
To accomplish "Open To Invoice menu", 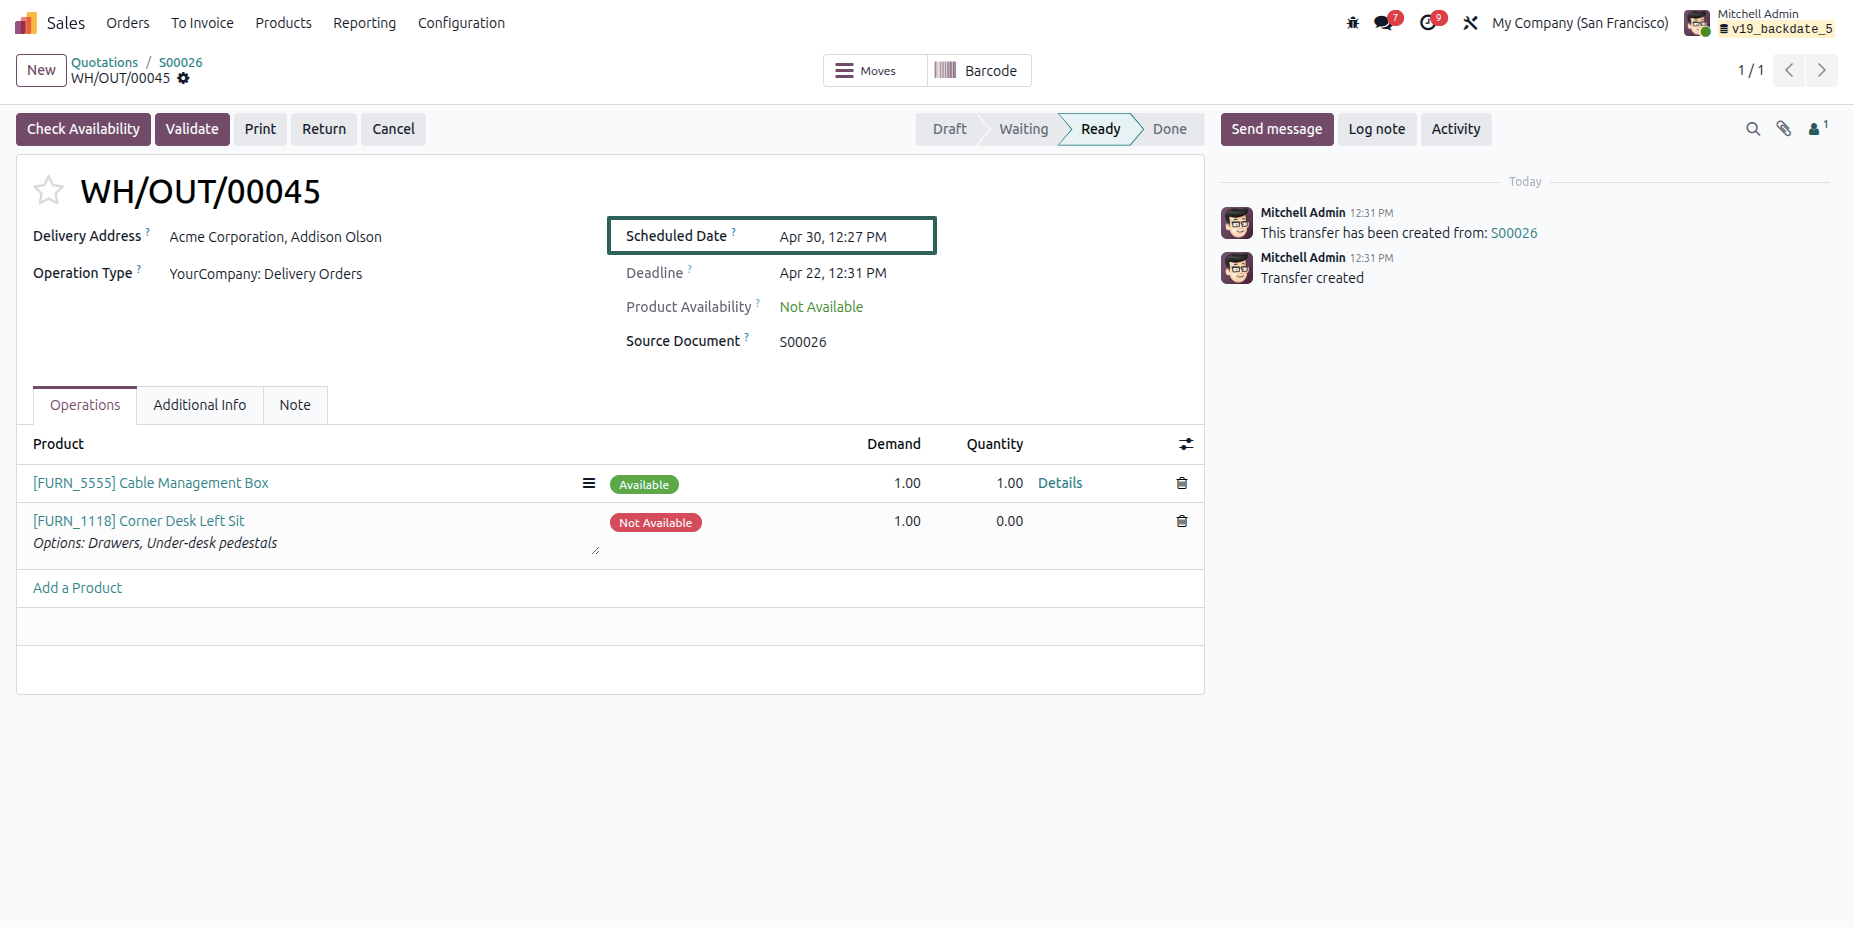I will point(202,23).
